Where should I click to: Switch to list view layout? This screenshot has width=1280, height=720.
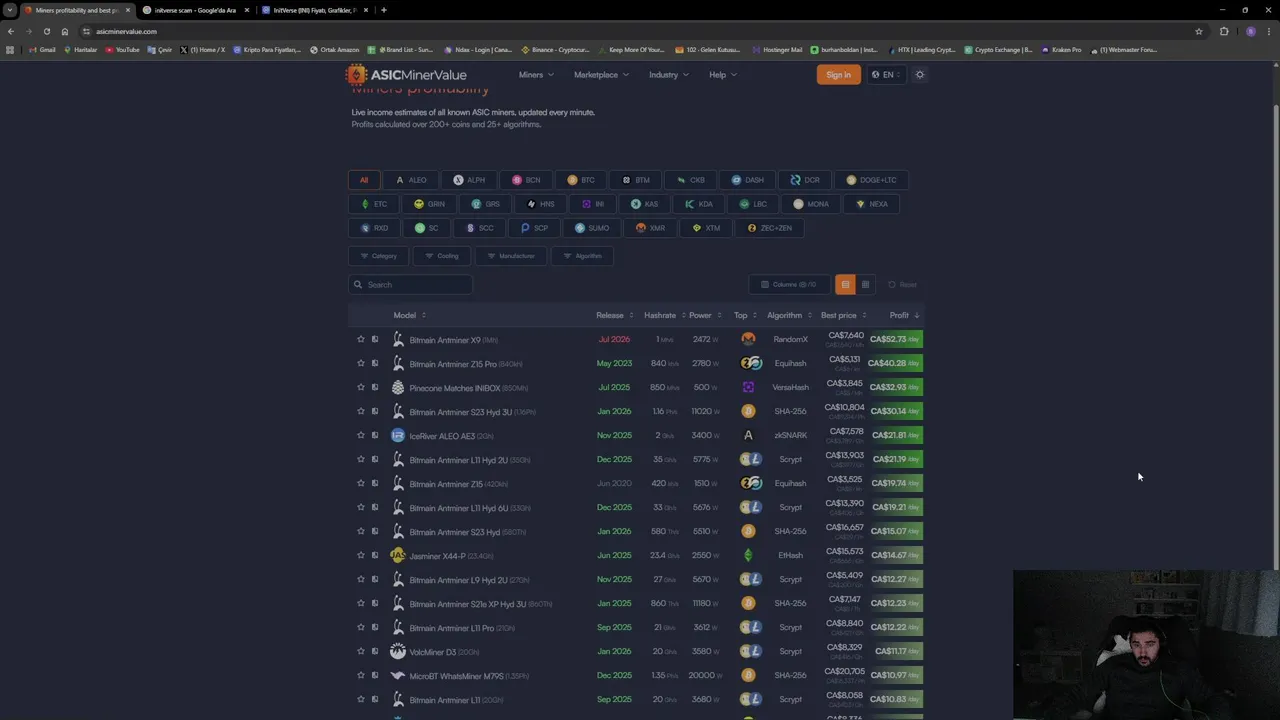click(x=845, y=285)
